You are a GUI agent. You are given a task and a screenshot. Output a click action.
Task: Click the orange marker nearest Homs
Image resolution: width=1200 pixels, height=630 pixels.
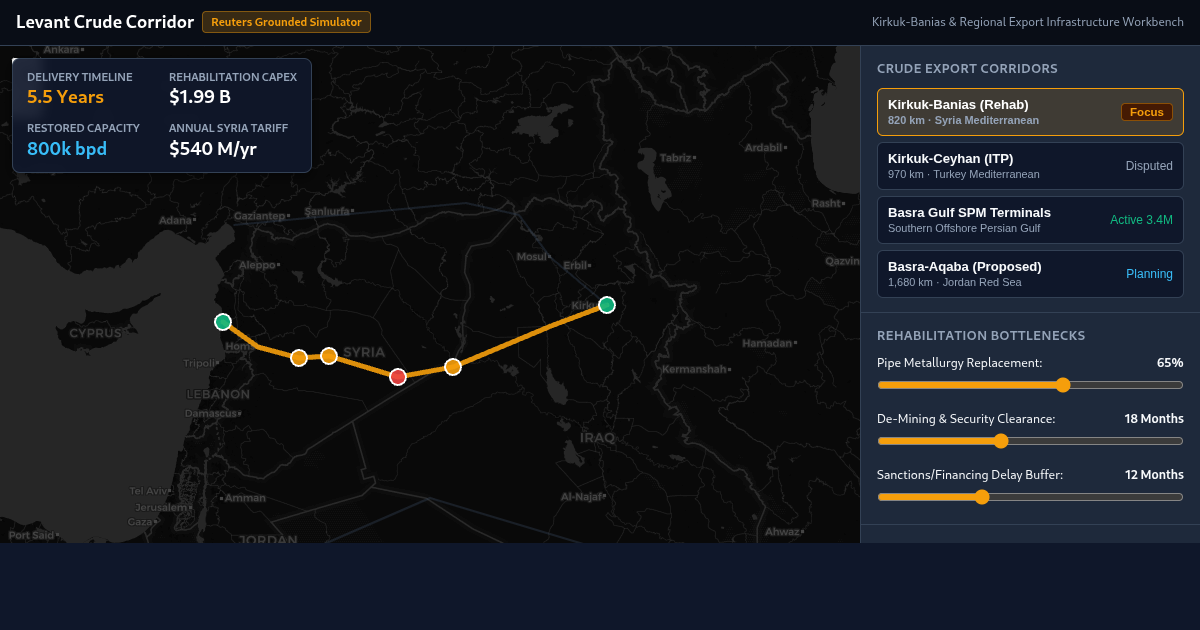point(298,358)
